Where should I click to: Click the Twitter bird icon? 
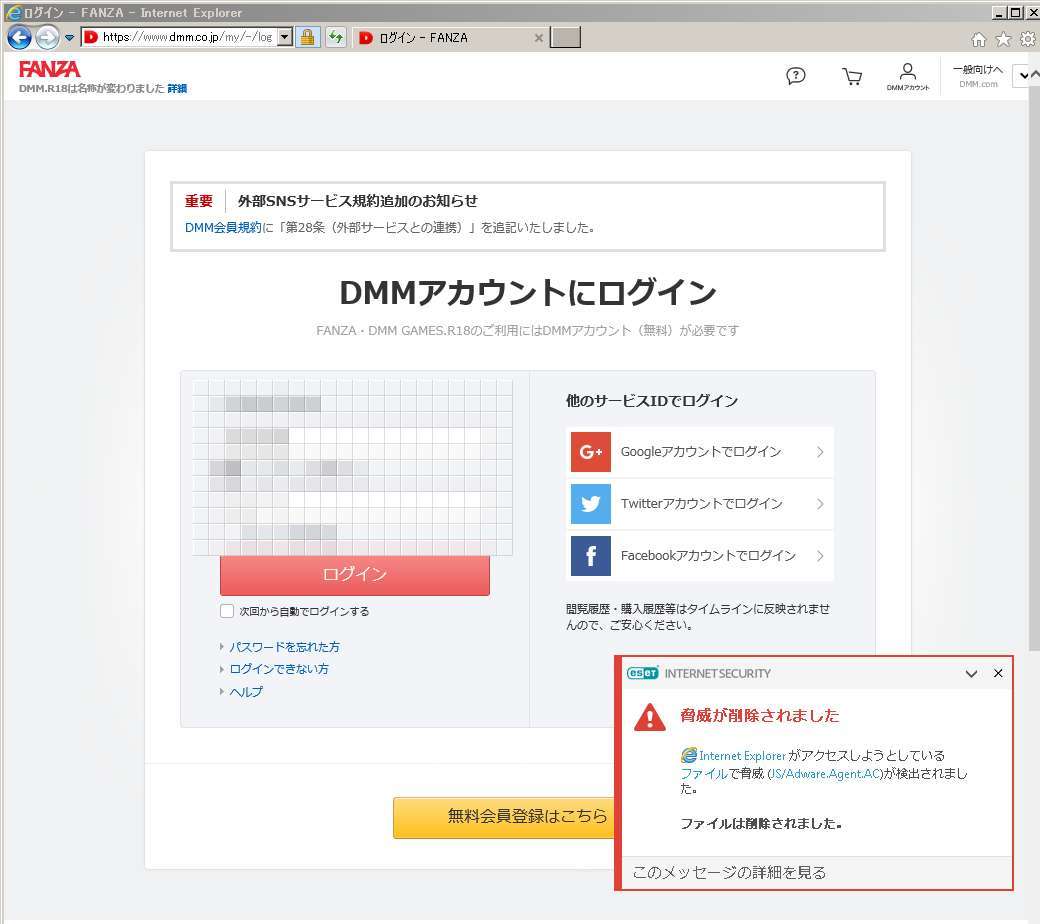click(590, 503)
